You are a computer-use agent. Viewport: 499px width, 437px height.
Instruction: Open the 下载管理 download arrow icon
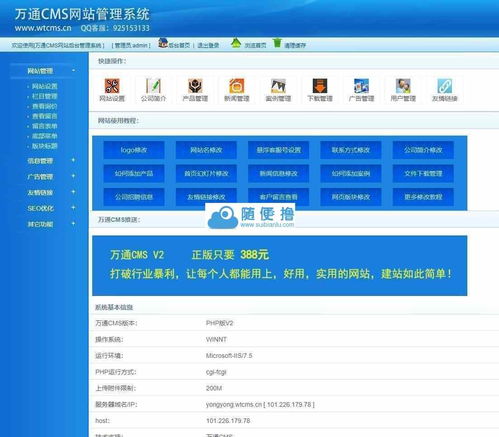(320, 86)
